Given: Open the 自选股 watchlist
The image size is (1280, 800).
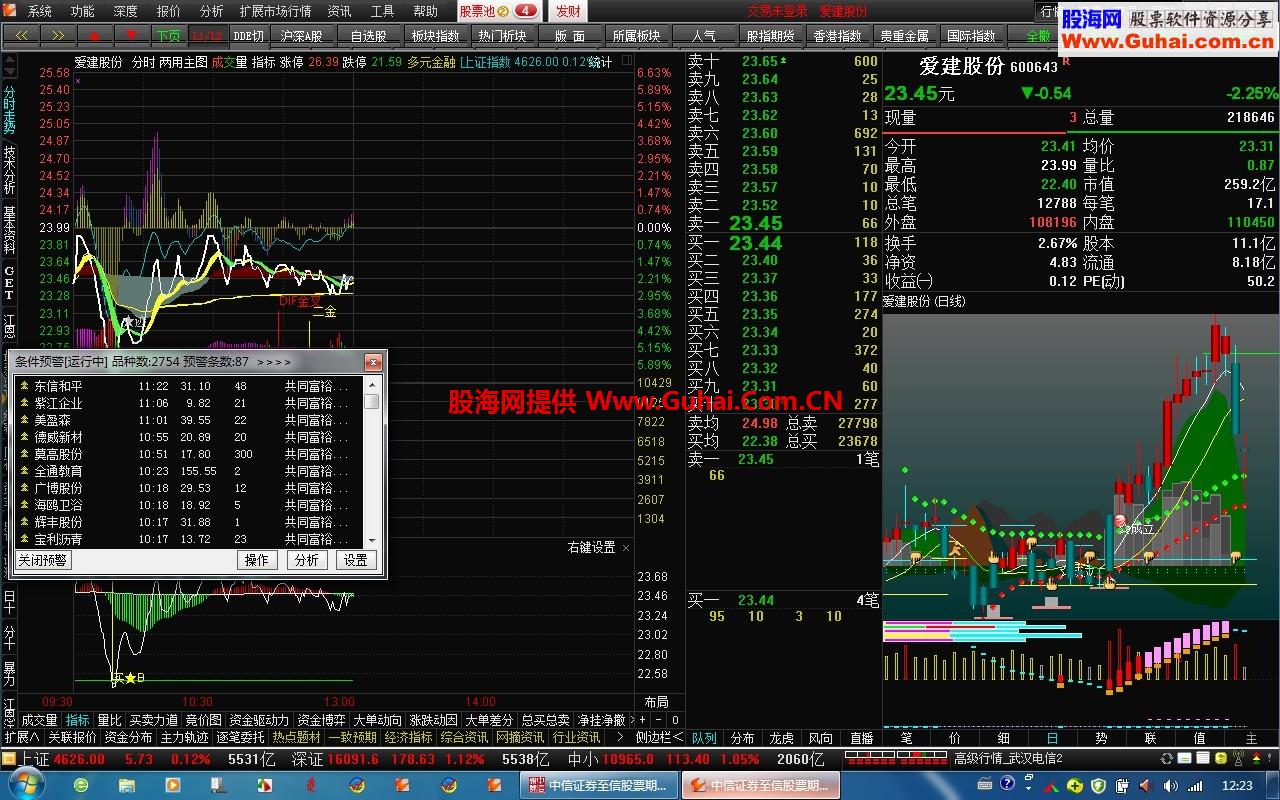Looking at the screenshot, I should pyautogui.click(x=368, y=35).
